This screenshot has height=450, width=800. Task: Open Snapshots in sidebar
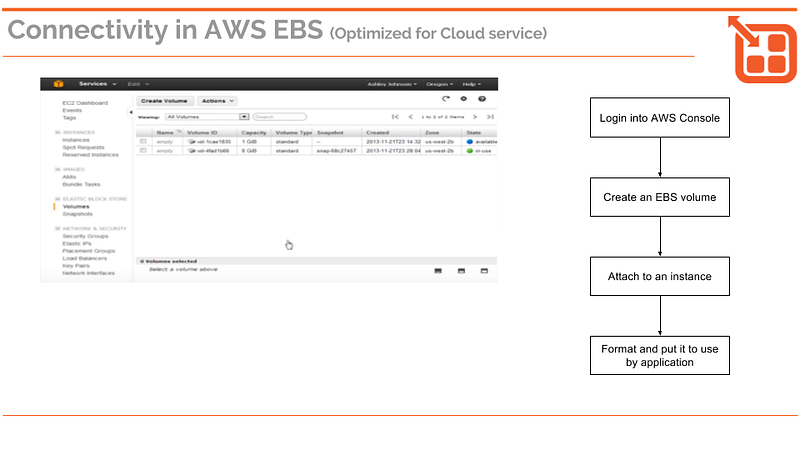[78, 214]
